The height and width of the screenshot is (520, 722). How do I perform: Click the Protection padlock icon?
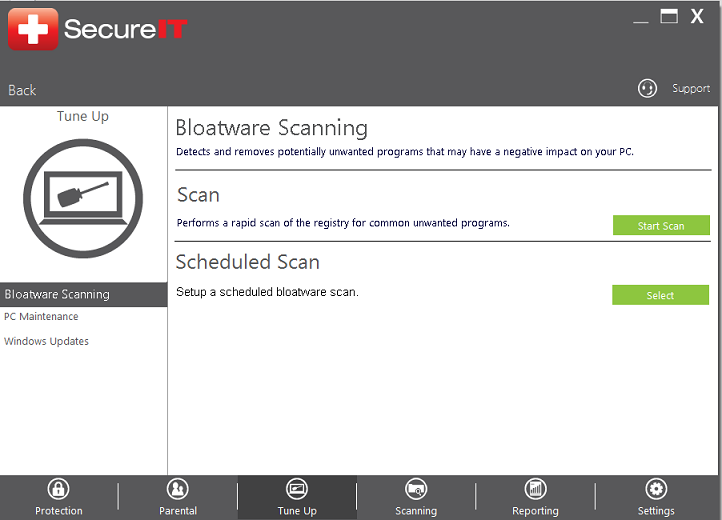[58, 489]
